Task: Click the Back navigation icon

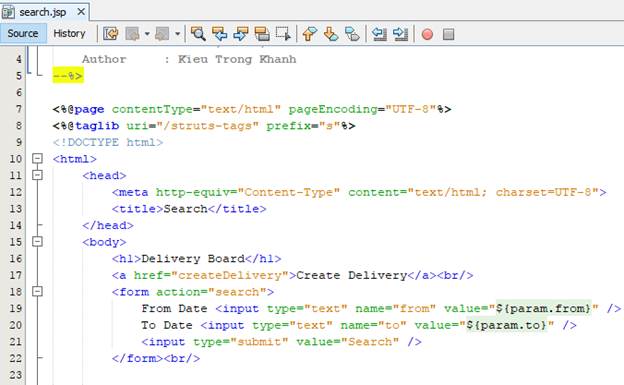Action: tap(132, 34)
